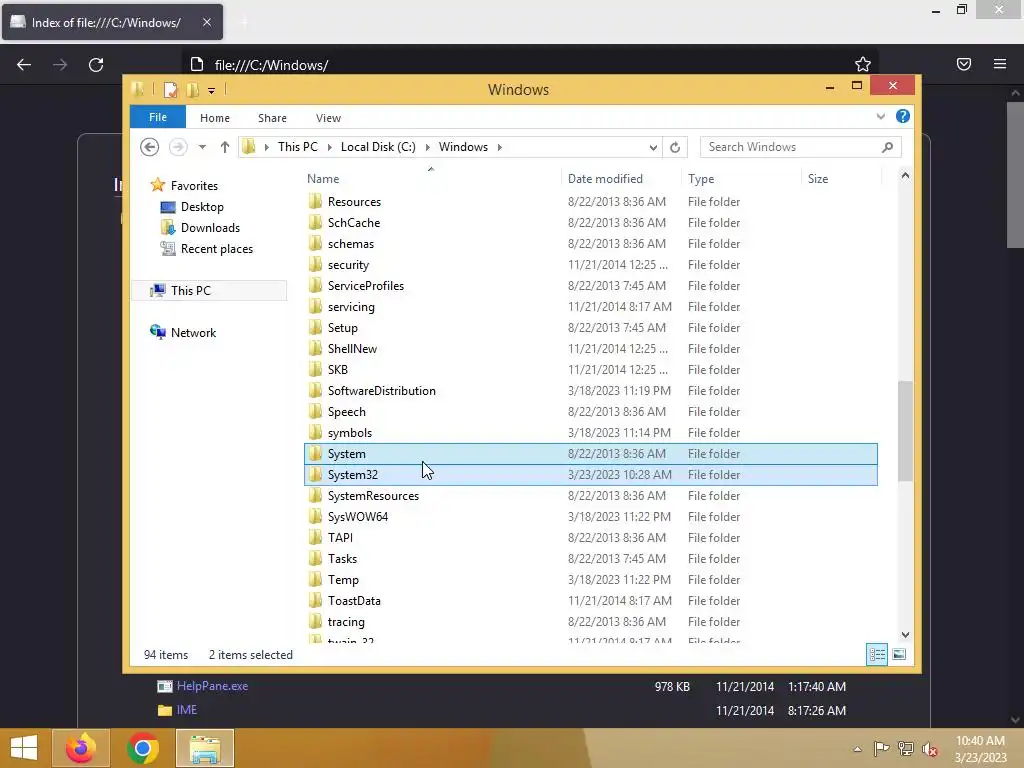Viewport: 1024px width, 768px height.
Task: Expand the Local Disk (C:) breadcrumb arrow
Action: click(x=428, y=148)
